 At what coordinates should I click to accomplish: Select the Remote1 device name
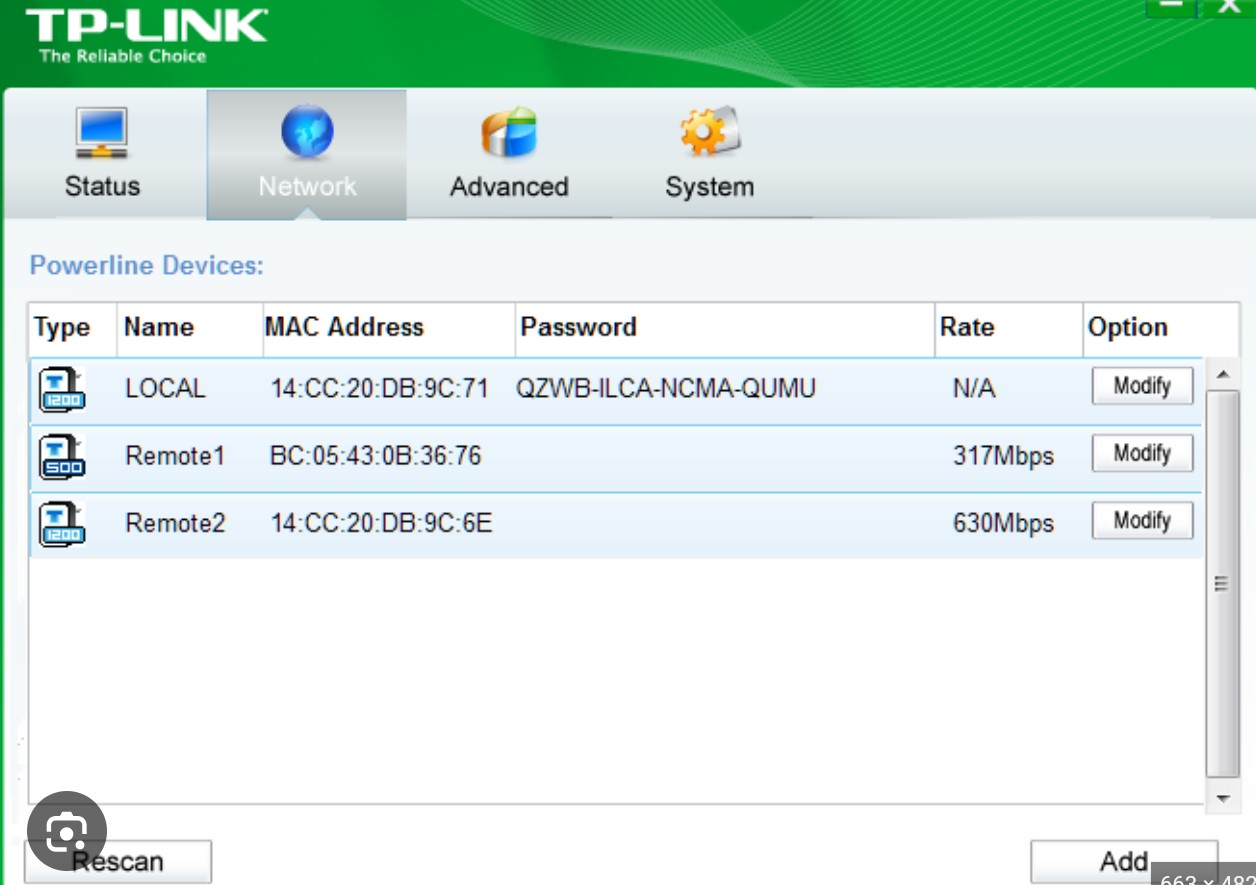coord(175,456)
